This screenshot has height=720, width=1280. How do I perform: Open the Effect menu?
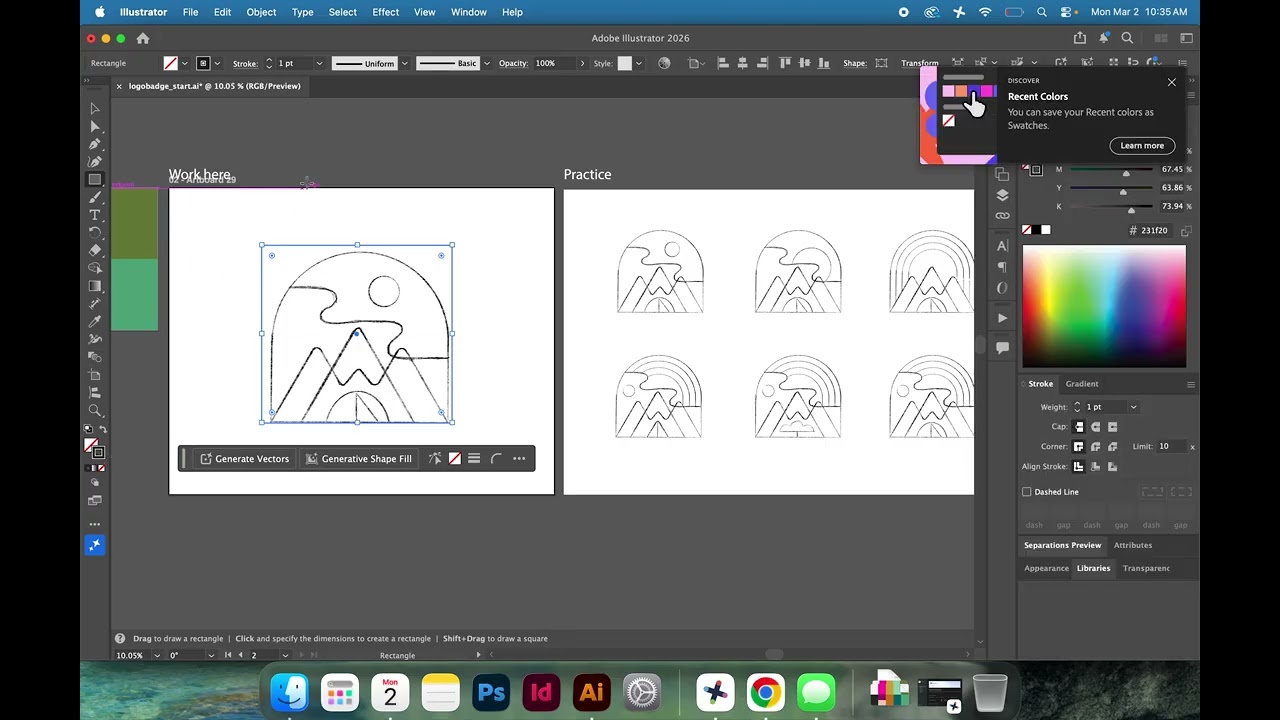[x=385, y=12]
